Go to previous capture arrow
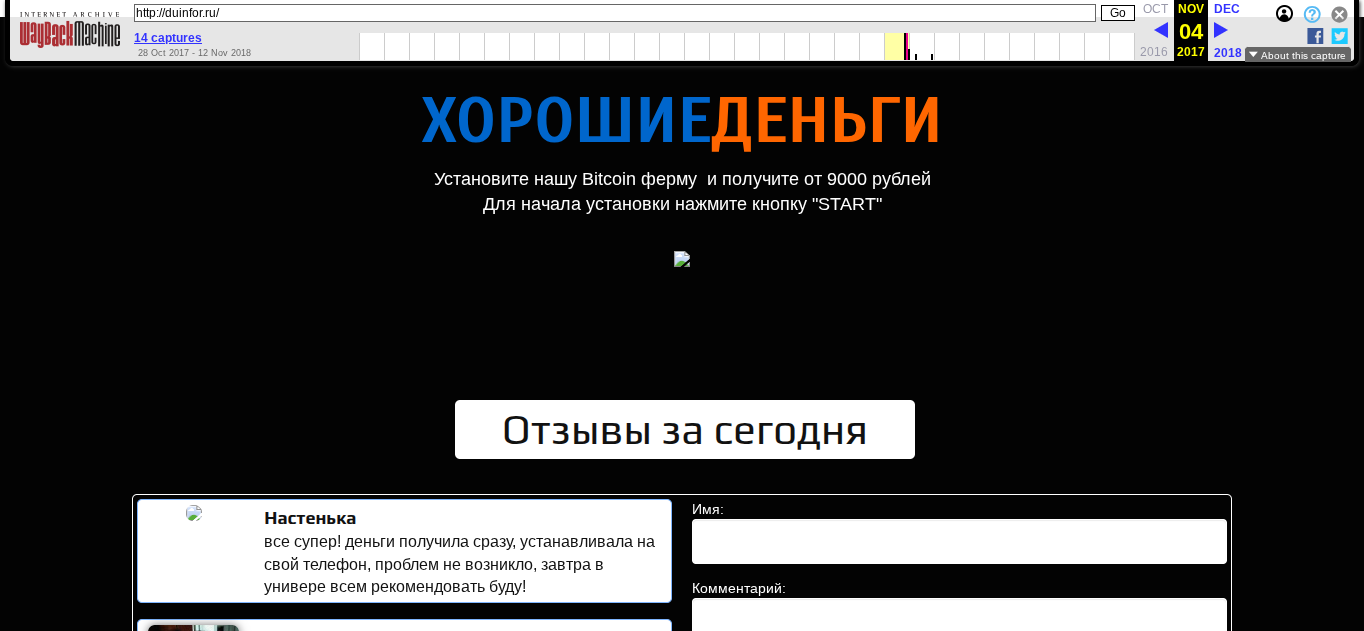1364x631 pixels. 1160,30
